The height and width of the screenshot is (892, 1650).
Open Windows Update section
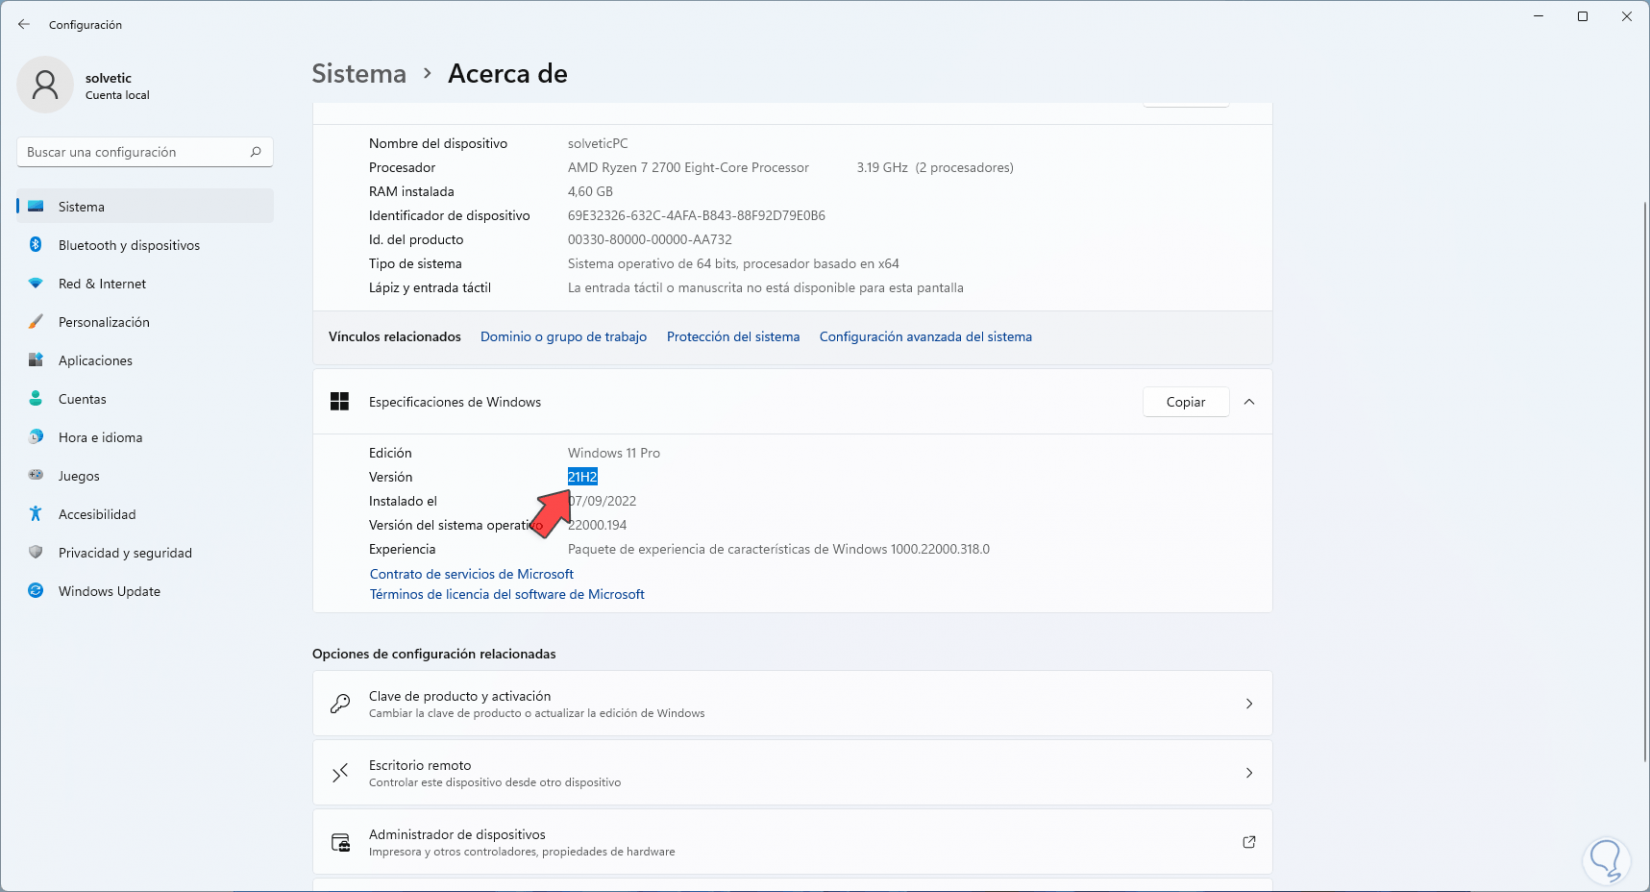click(145, 591)
